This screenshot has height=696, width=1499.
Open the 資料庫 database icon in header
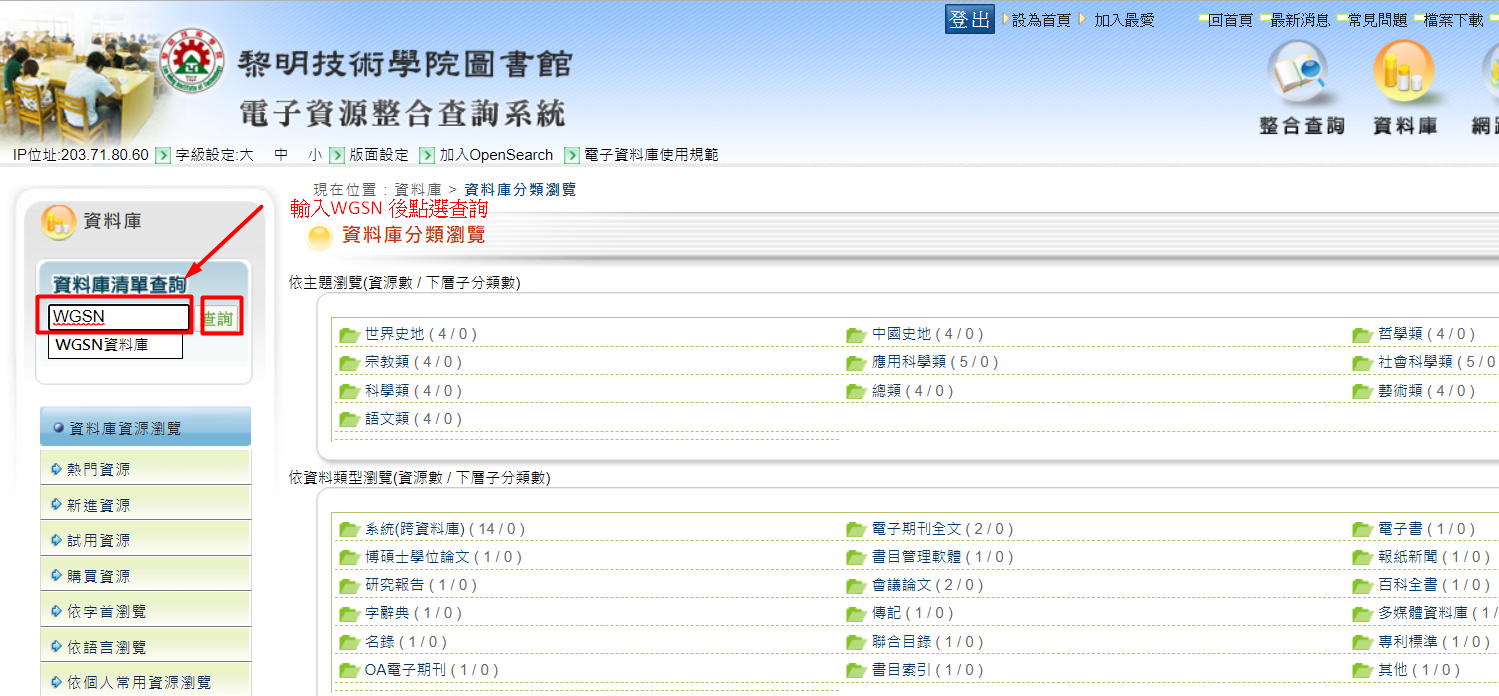click(x=1405, y=88)
